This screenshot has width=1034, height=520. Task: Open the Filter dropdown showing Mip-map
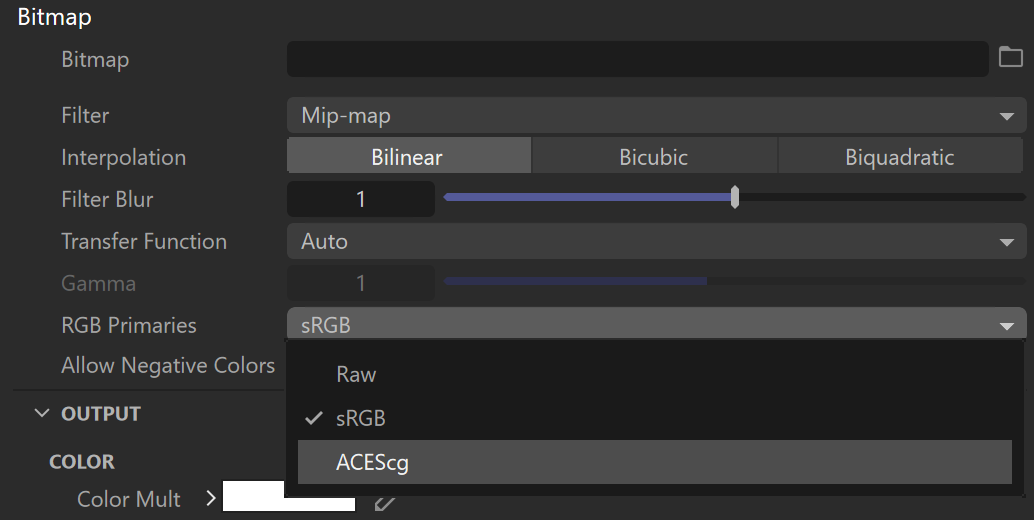click(x=656, y=116)
